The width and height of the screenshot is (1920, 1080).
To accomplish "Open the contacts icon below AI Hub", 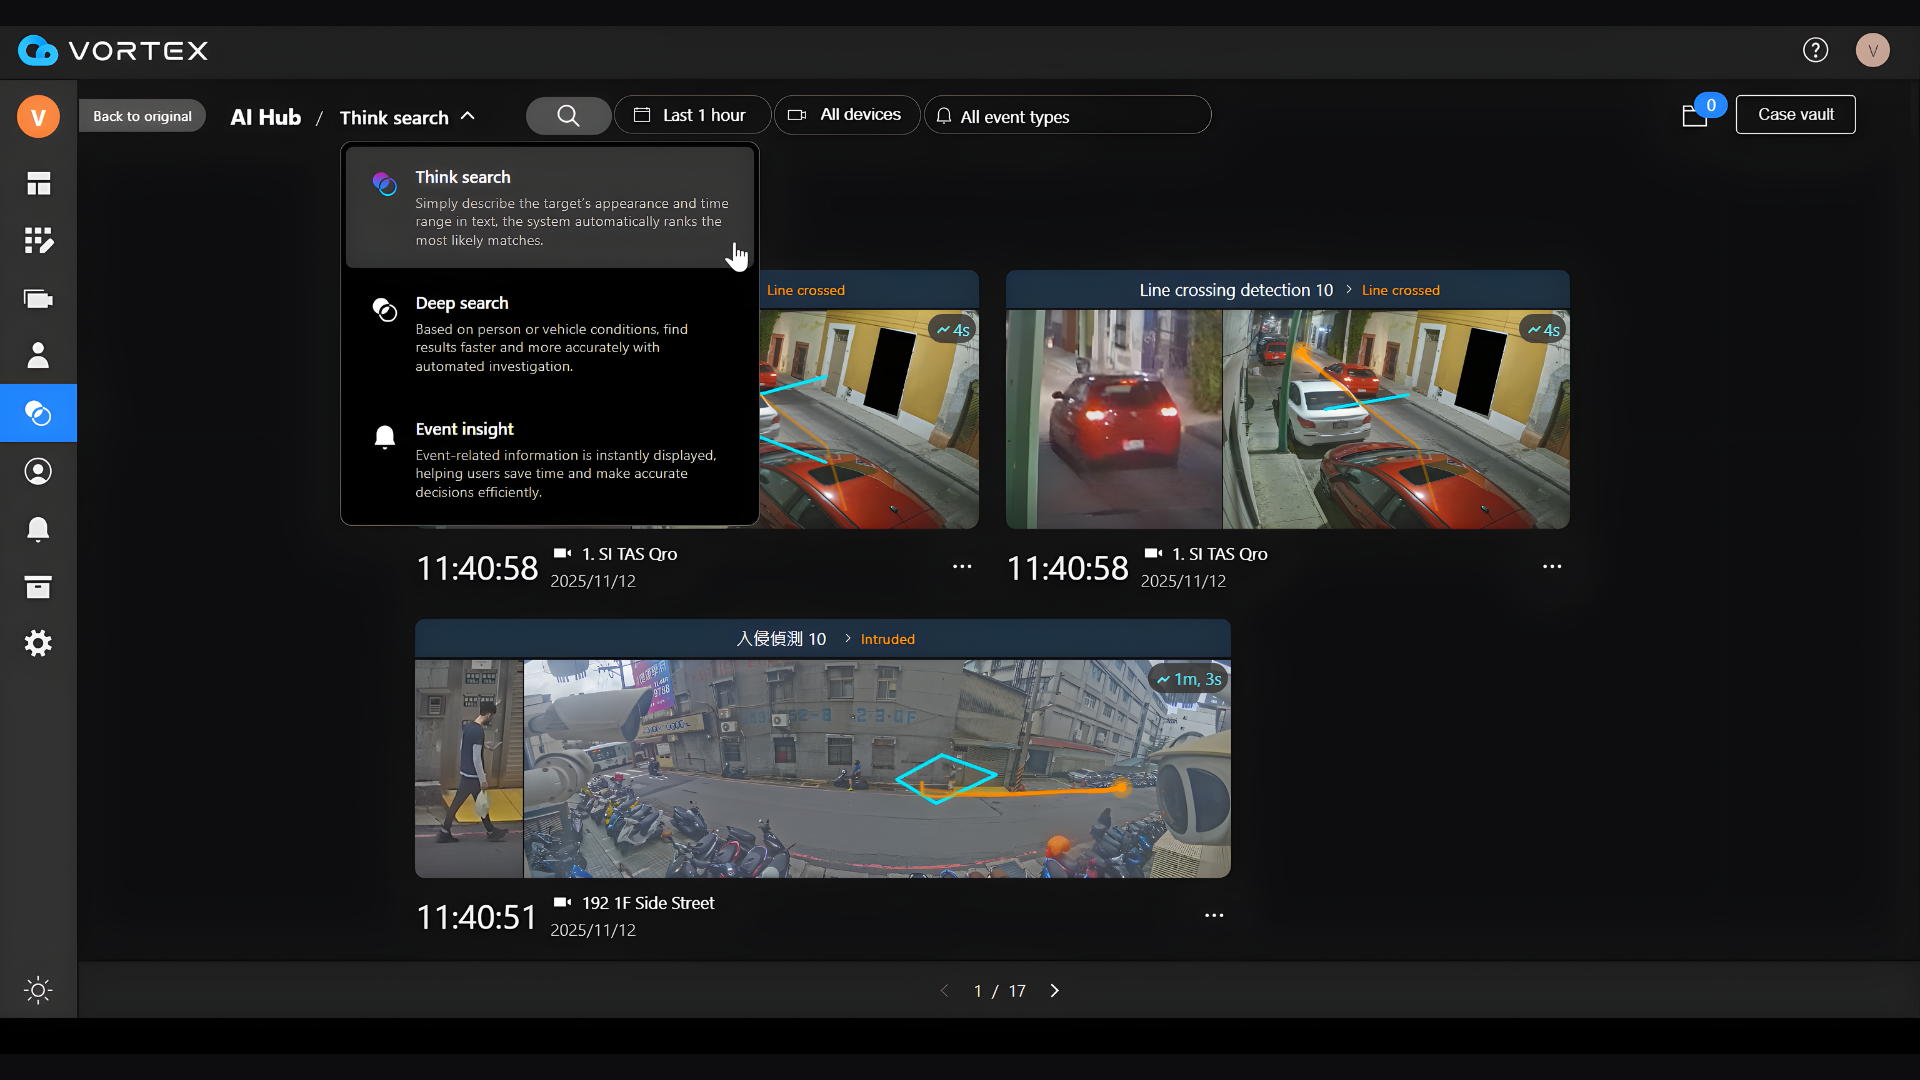I will coord(38,470).
